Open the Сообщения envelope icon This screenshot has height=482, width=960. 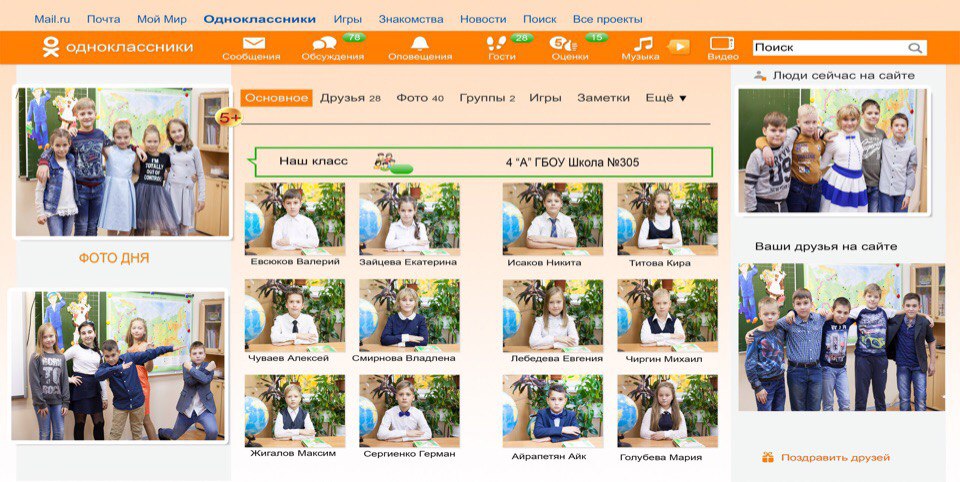[253, 43]
